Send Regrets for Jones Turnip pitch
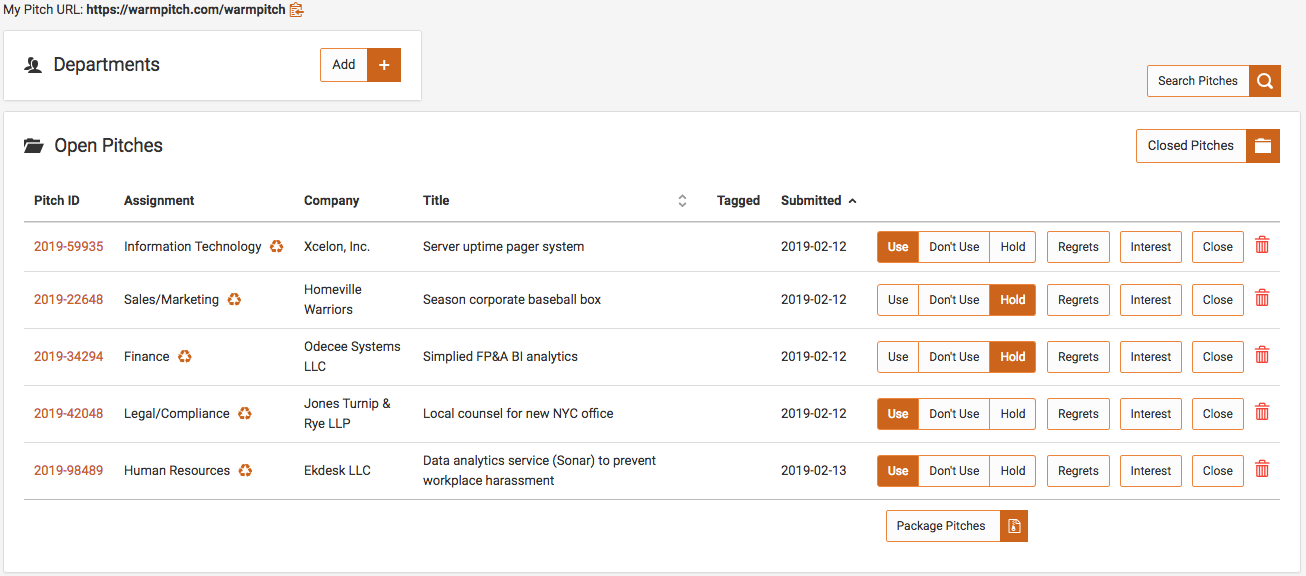This screenshot has height=576, width=1306. pos(1078,414)
